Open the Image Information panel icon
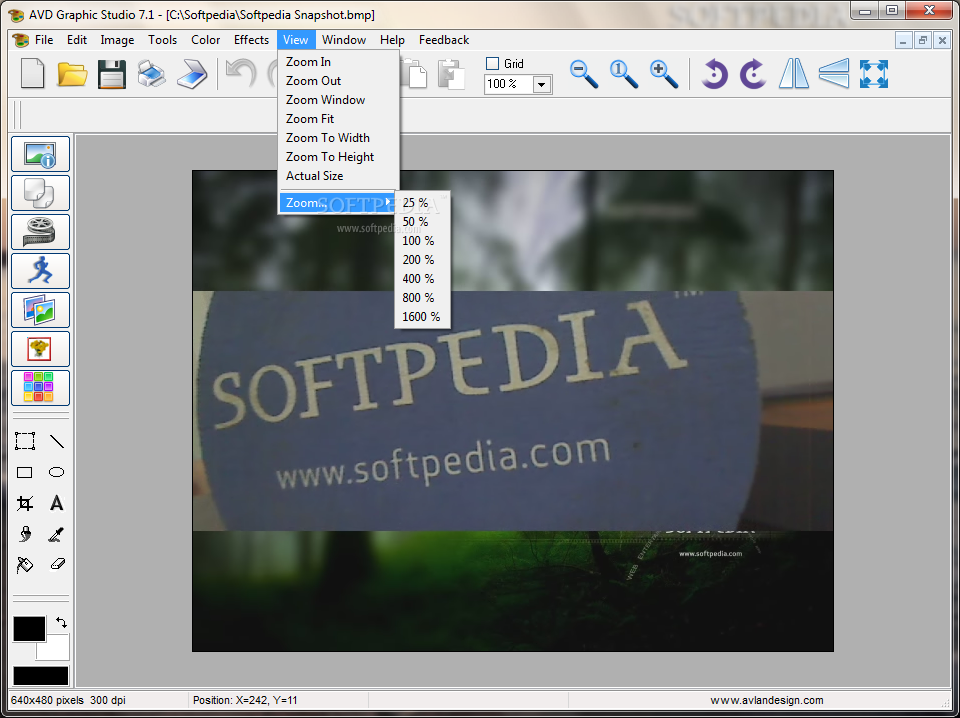The width and height of the screenshot is (960, 718). click(x=40, y=154)
